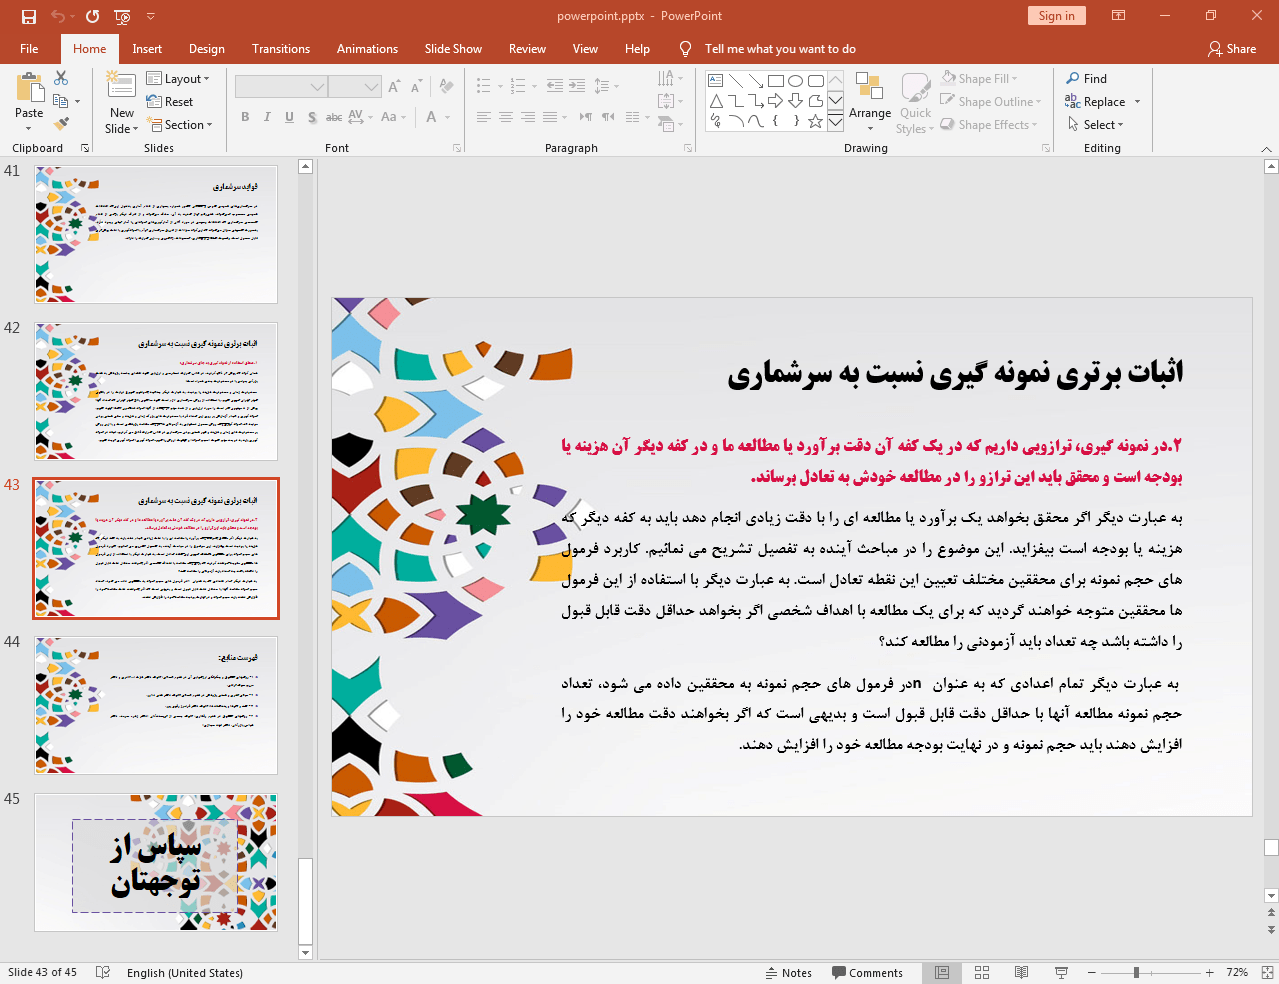Click the Share button
The height and width of the screenshot is (984, 1279).
[x=1231, y=49]
